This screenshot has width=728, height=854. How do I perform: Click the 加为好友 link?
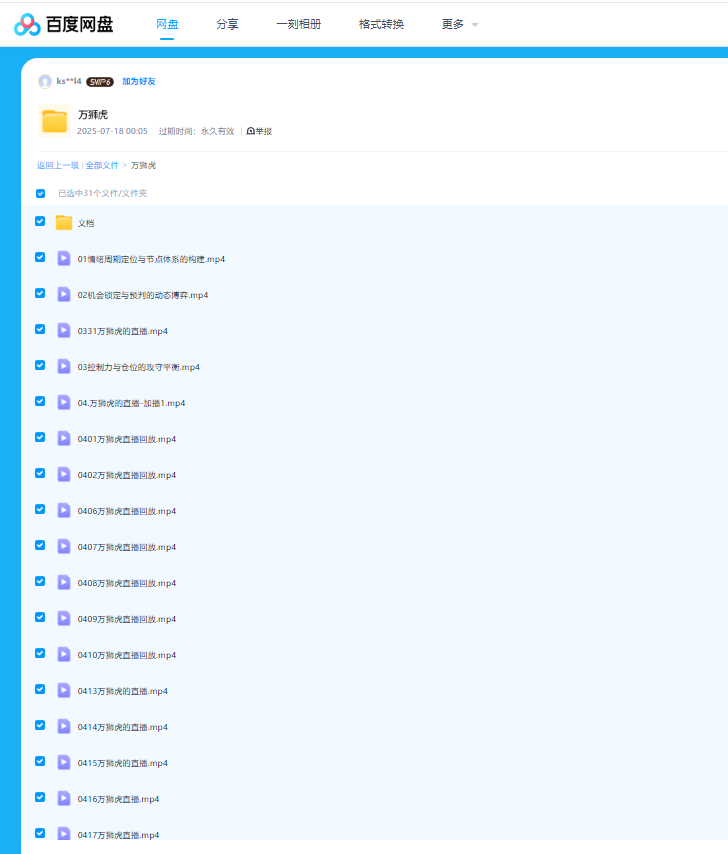(139, 81)
